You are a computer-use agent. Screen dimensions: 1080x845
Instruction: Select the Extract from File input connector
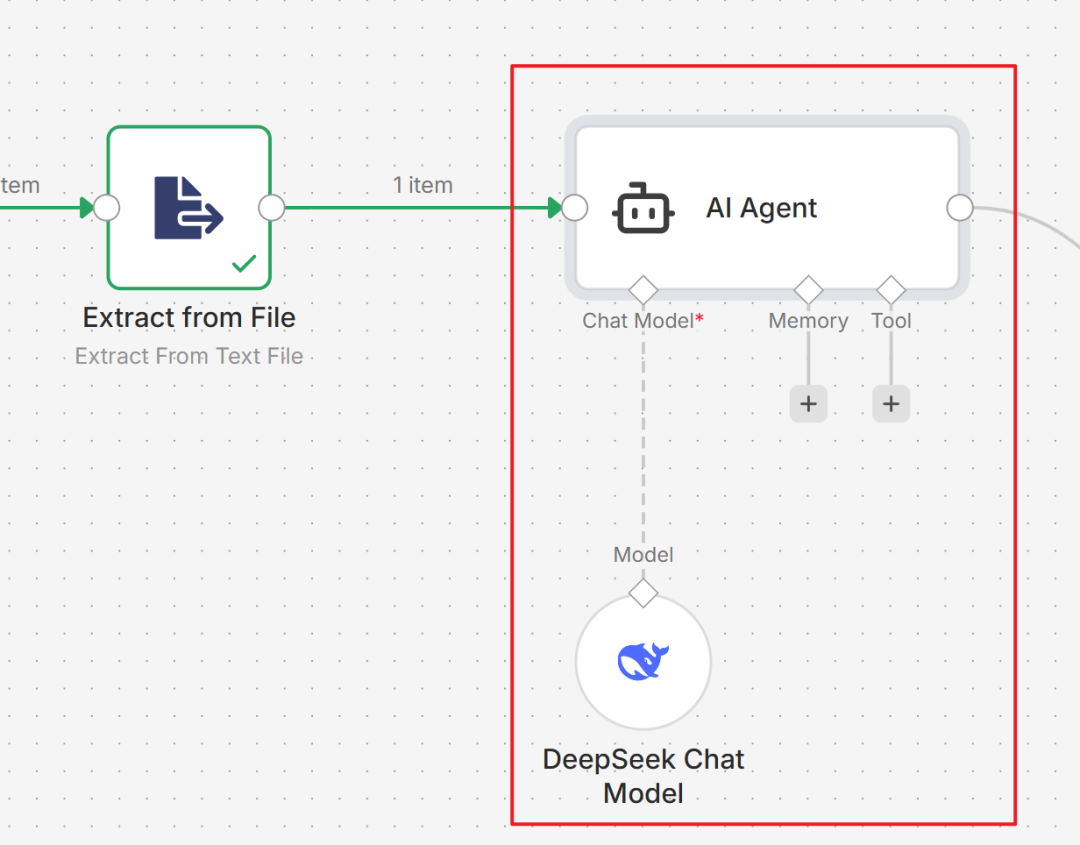pyautogui.click(x=106, y=208)
